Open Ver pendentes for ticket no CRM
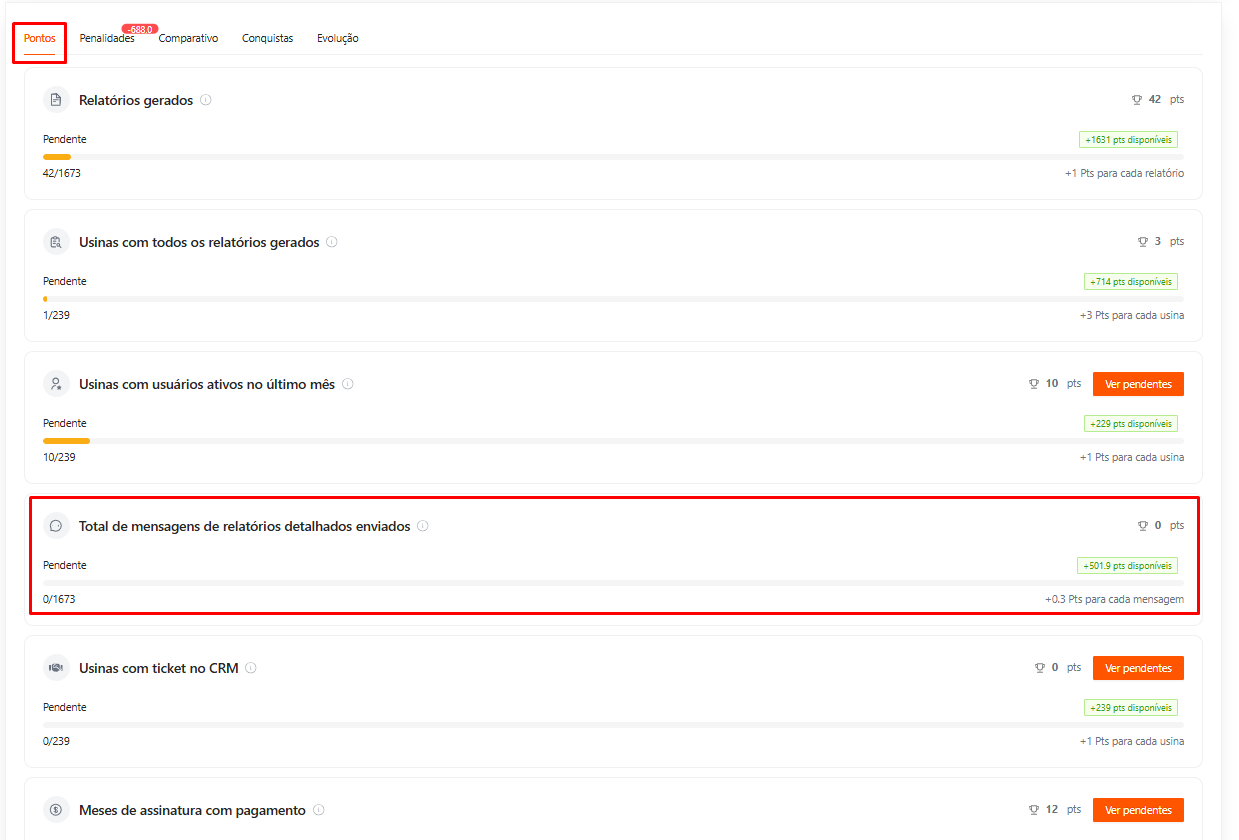1239x840 pixels. point(1138,668)
